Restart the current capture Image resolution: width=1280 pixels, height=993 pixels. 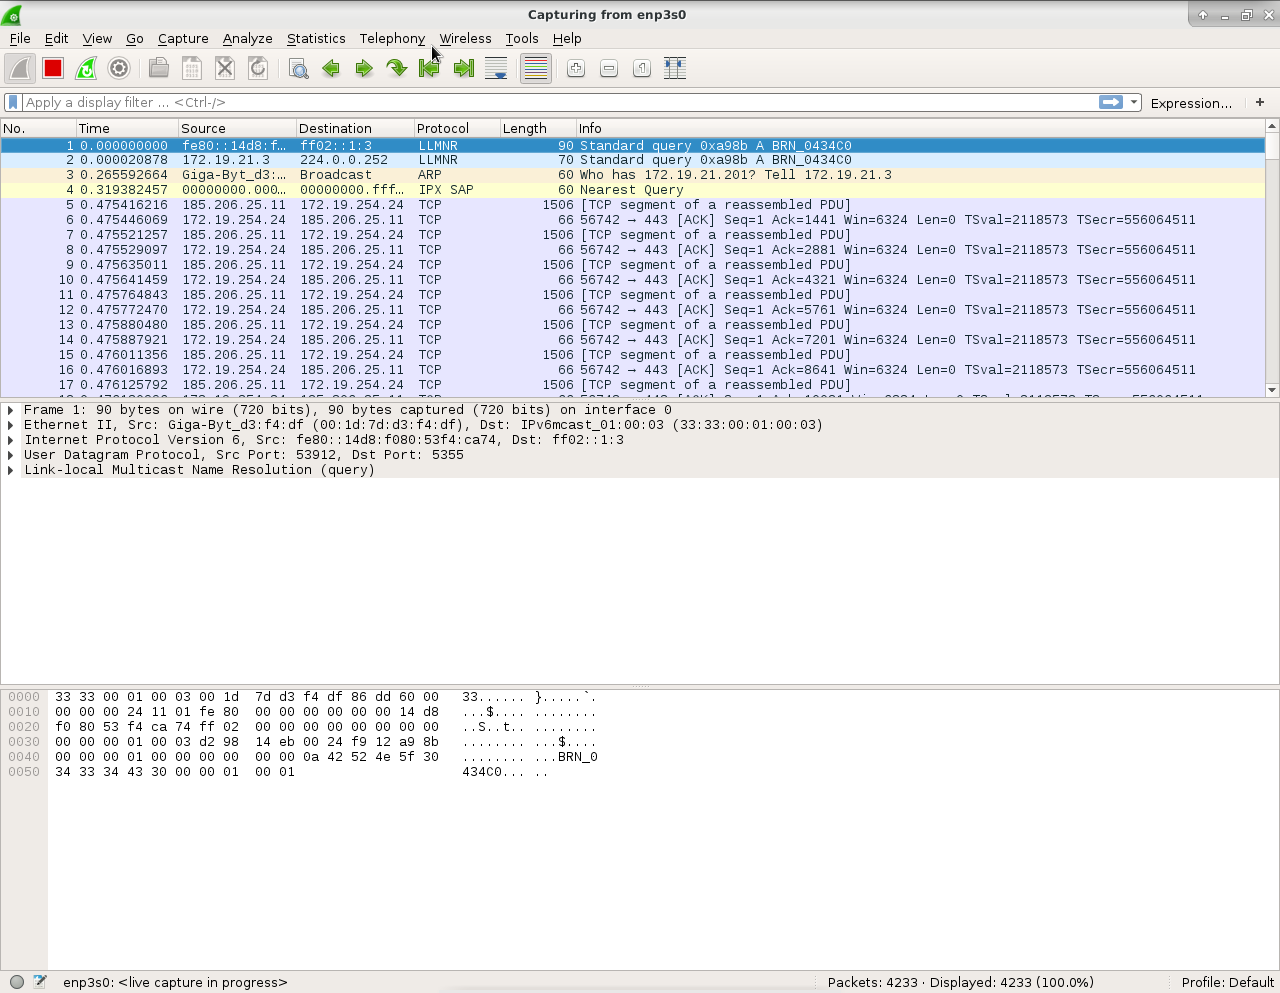(86, 68)
